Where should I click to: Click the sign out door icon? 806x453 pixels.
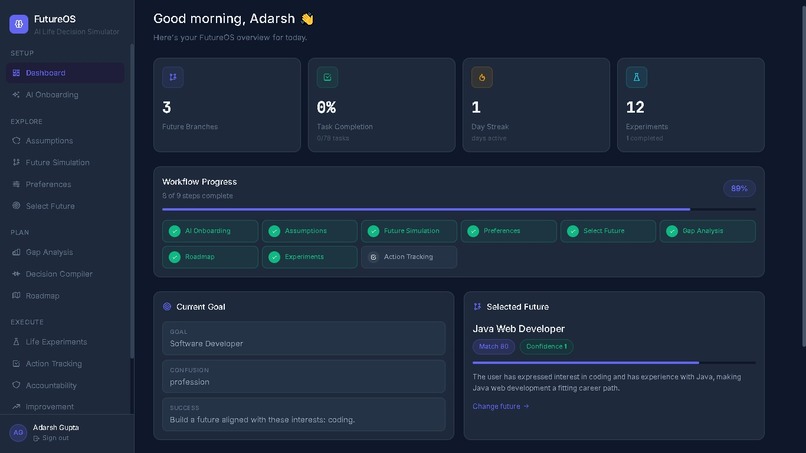click(x=36, y=439)
